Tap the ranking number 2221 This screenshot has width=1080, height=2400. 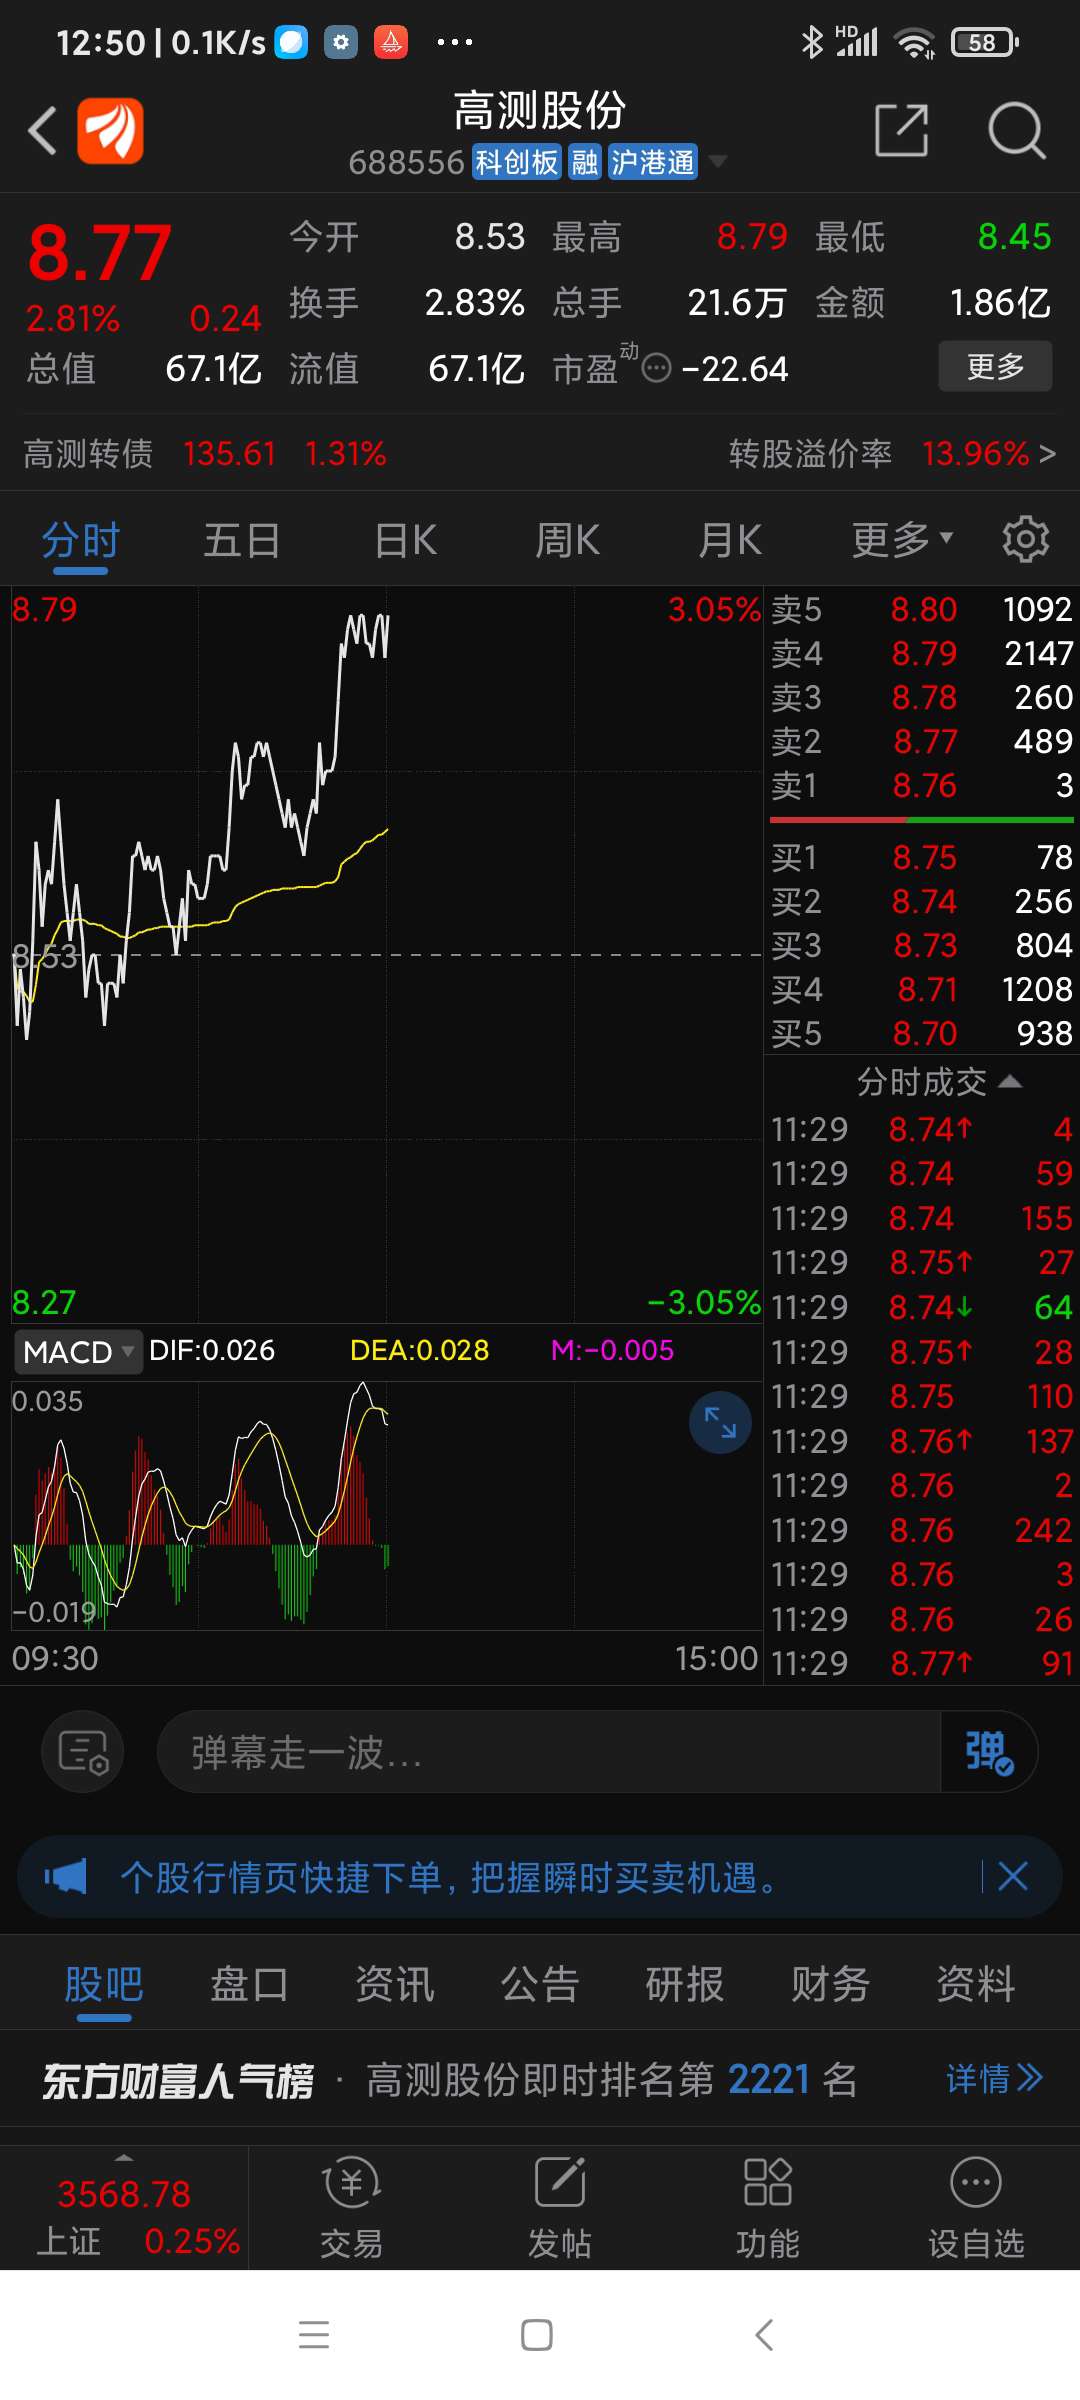click(x=769, y=2079)
